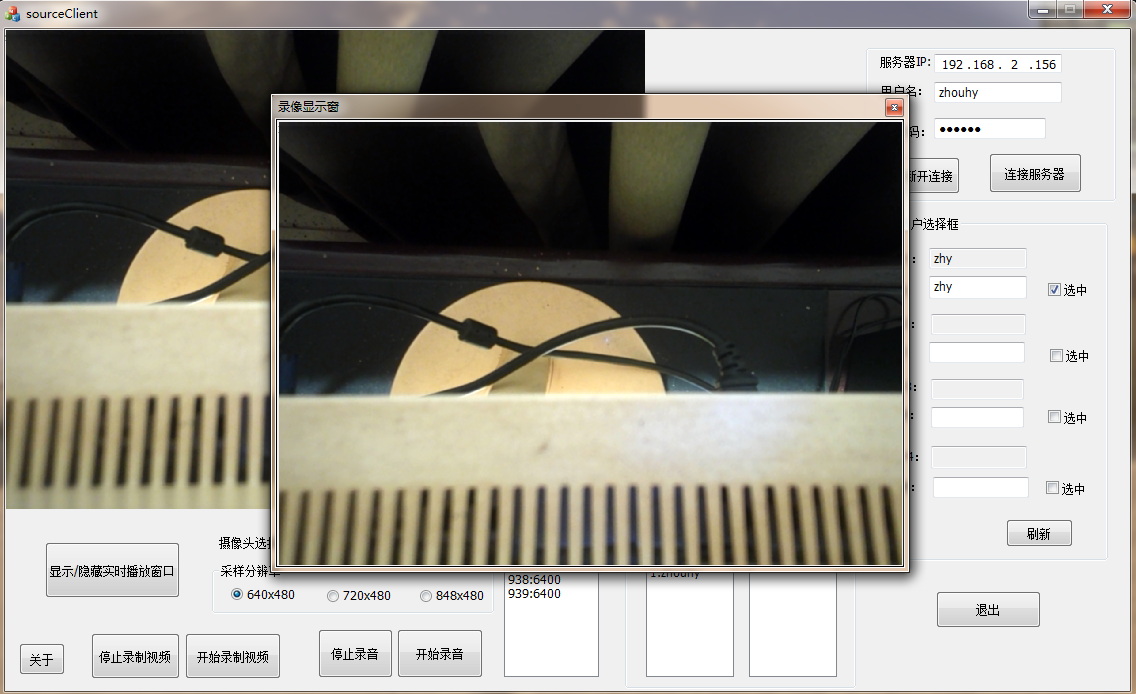Close the 录像显示窗 video popup window
This screenshot has width=1136, height=694.
[894, 107]
